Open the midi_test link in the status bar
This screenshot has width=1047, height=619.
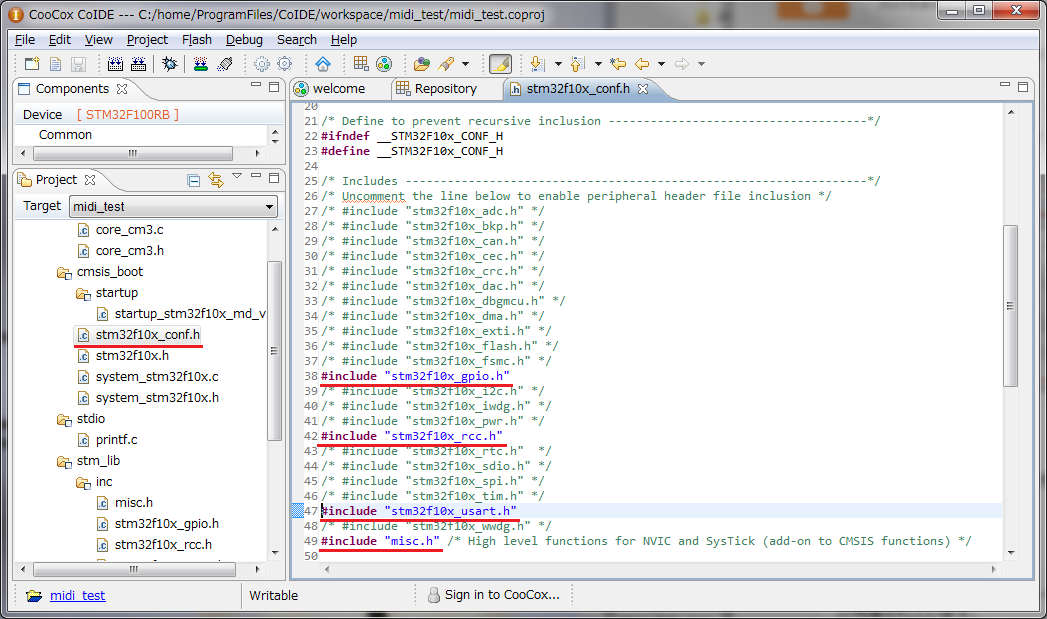pyautogui.click(x=77, y=595)
